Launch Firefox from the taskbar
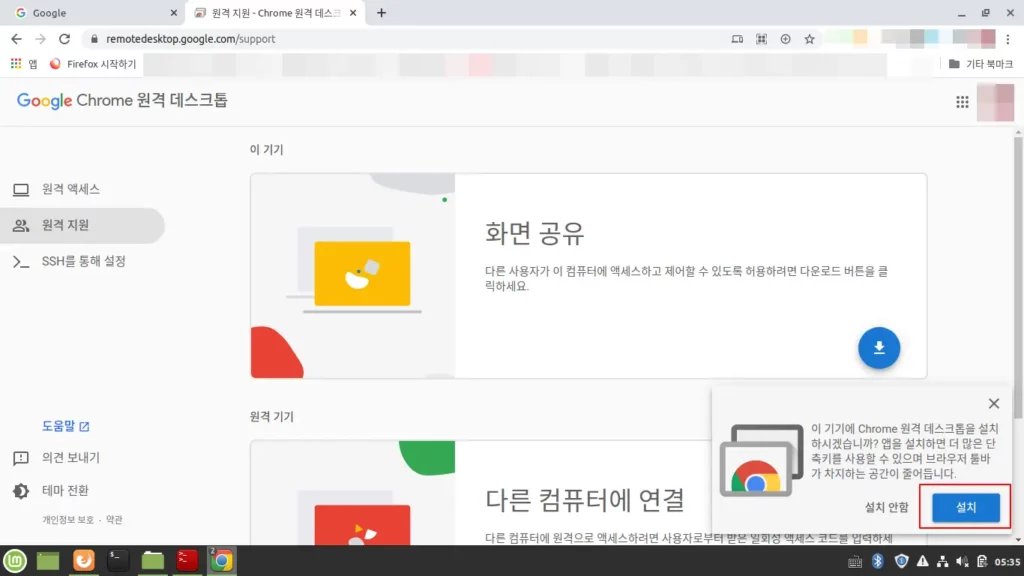This screenshot has width=1024, height=576. [x=84, y=560]
